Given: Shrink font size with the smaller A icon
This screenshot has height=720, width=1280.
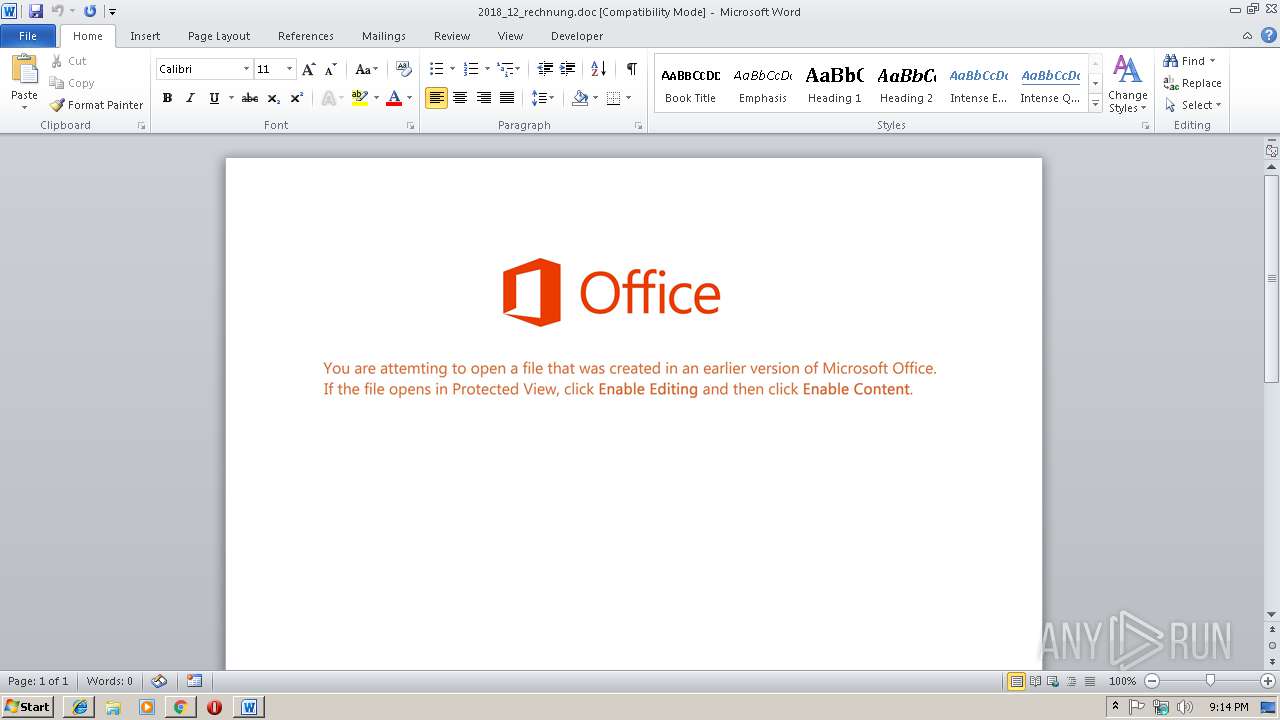Looking at the screenshot, I should click(330, 69).
